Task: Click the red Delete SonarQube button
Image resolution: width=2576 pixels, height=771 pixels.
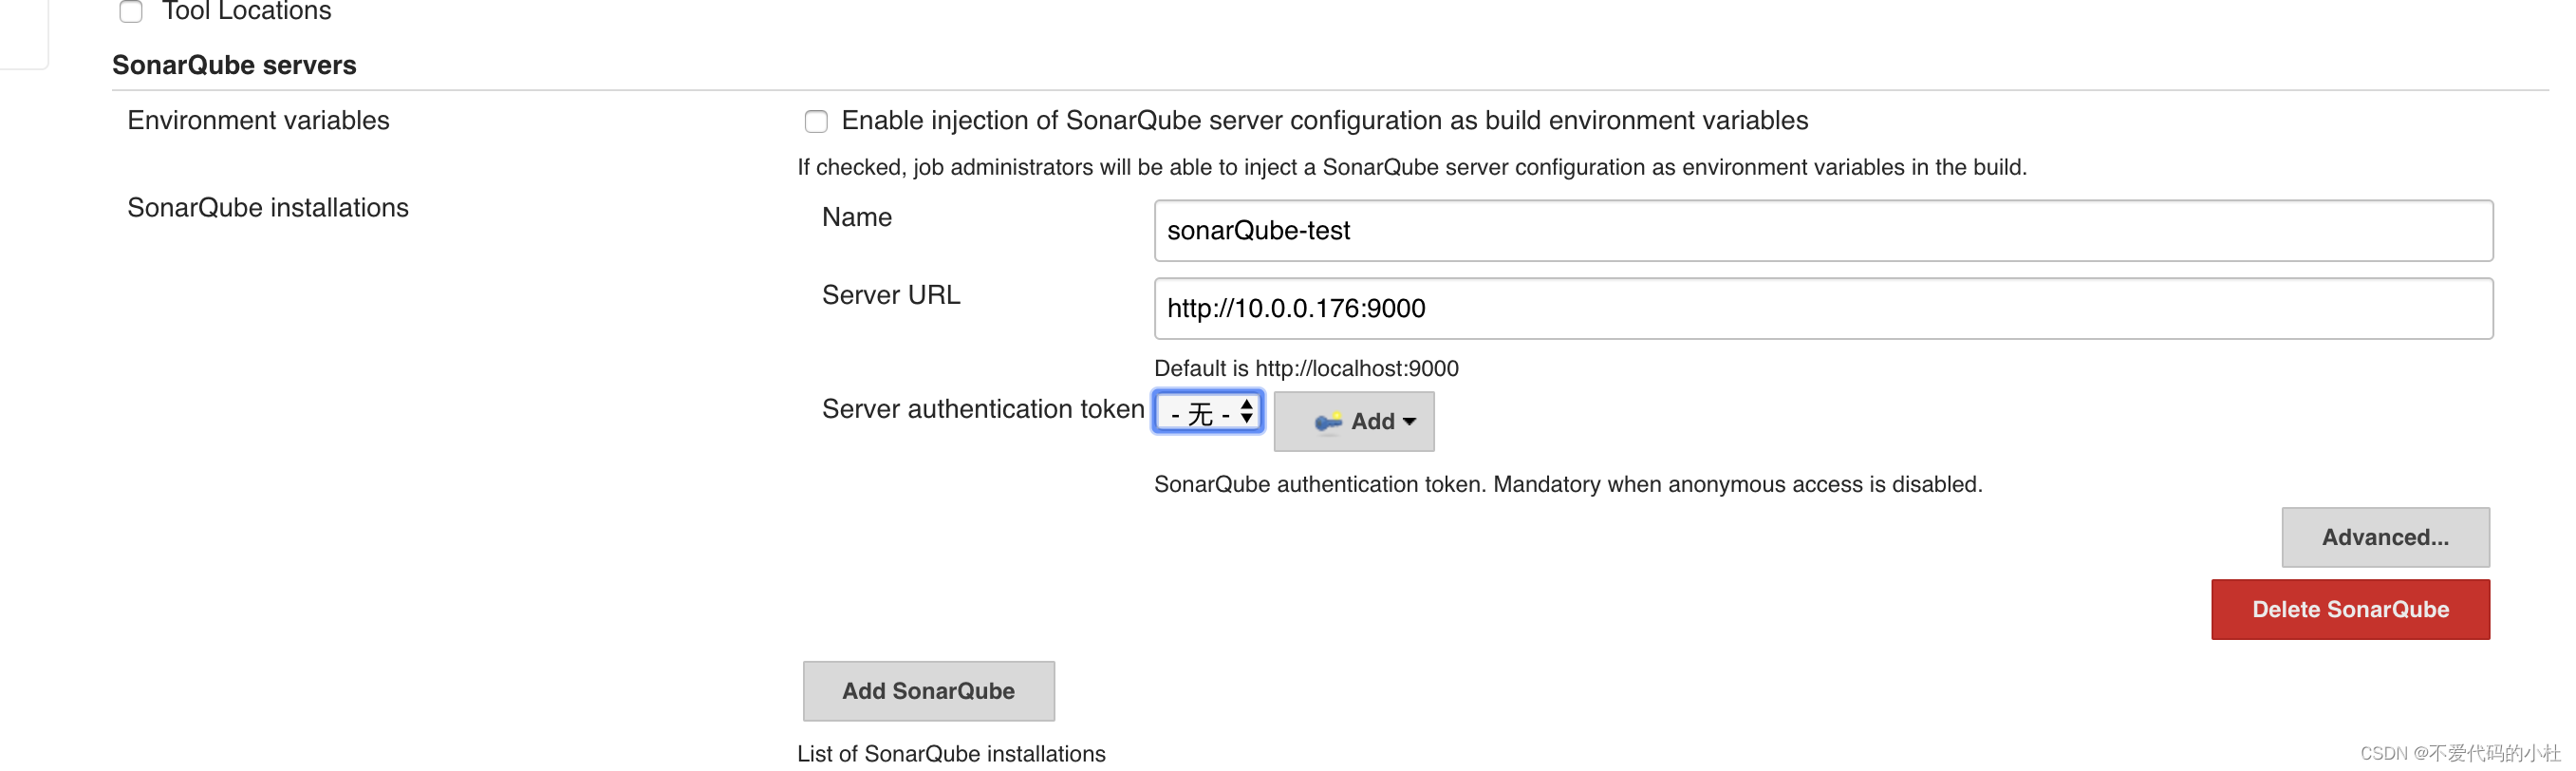Action: click(2350, 610)
